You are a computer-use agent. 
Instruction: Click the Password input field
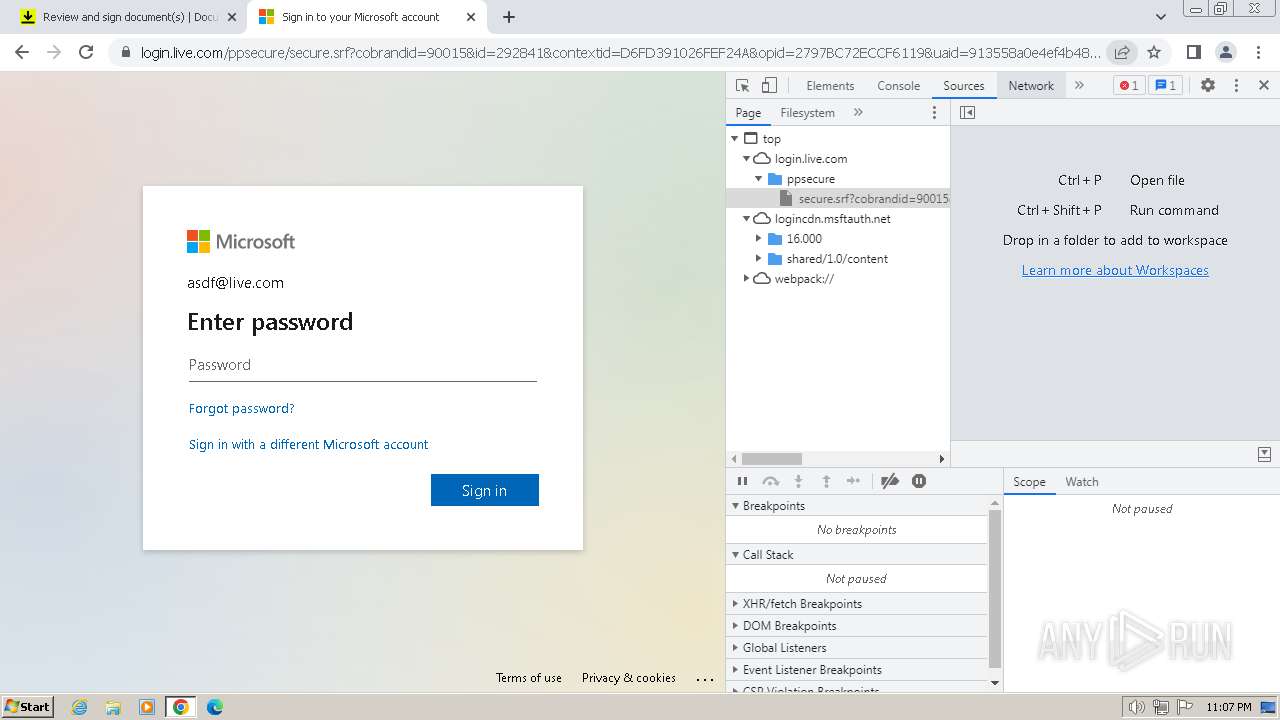pos(362,365)
